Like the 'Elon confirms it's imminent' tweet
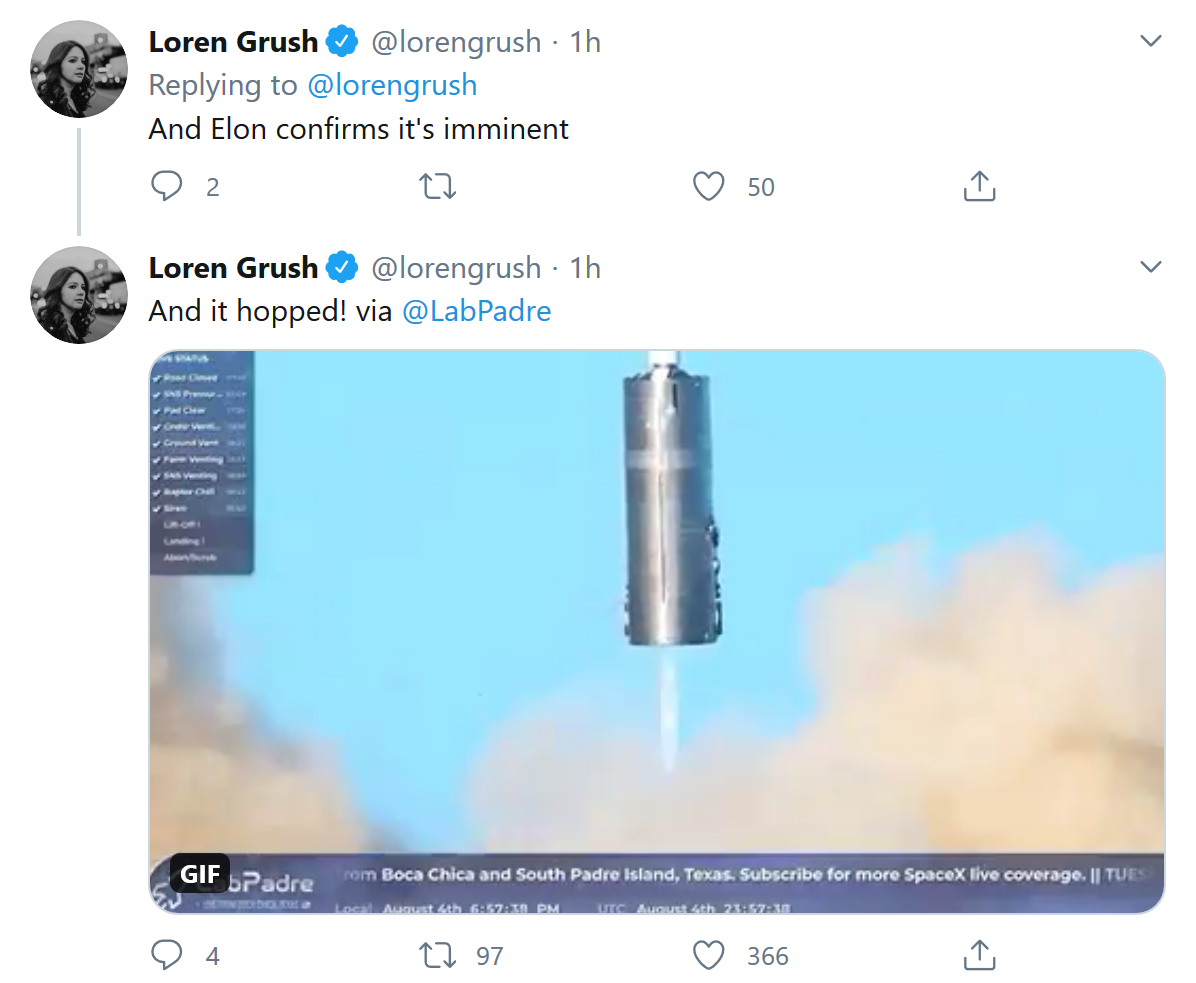 click(709, 187)
